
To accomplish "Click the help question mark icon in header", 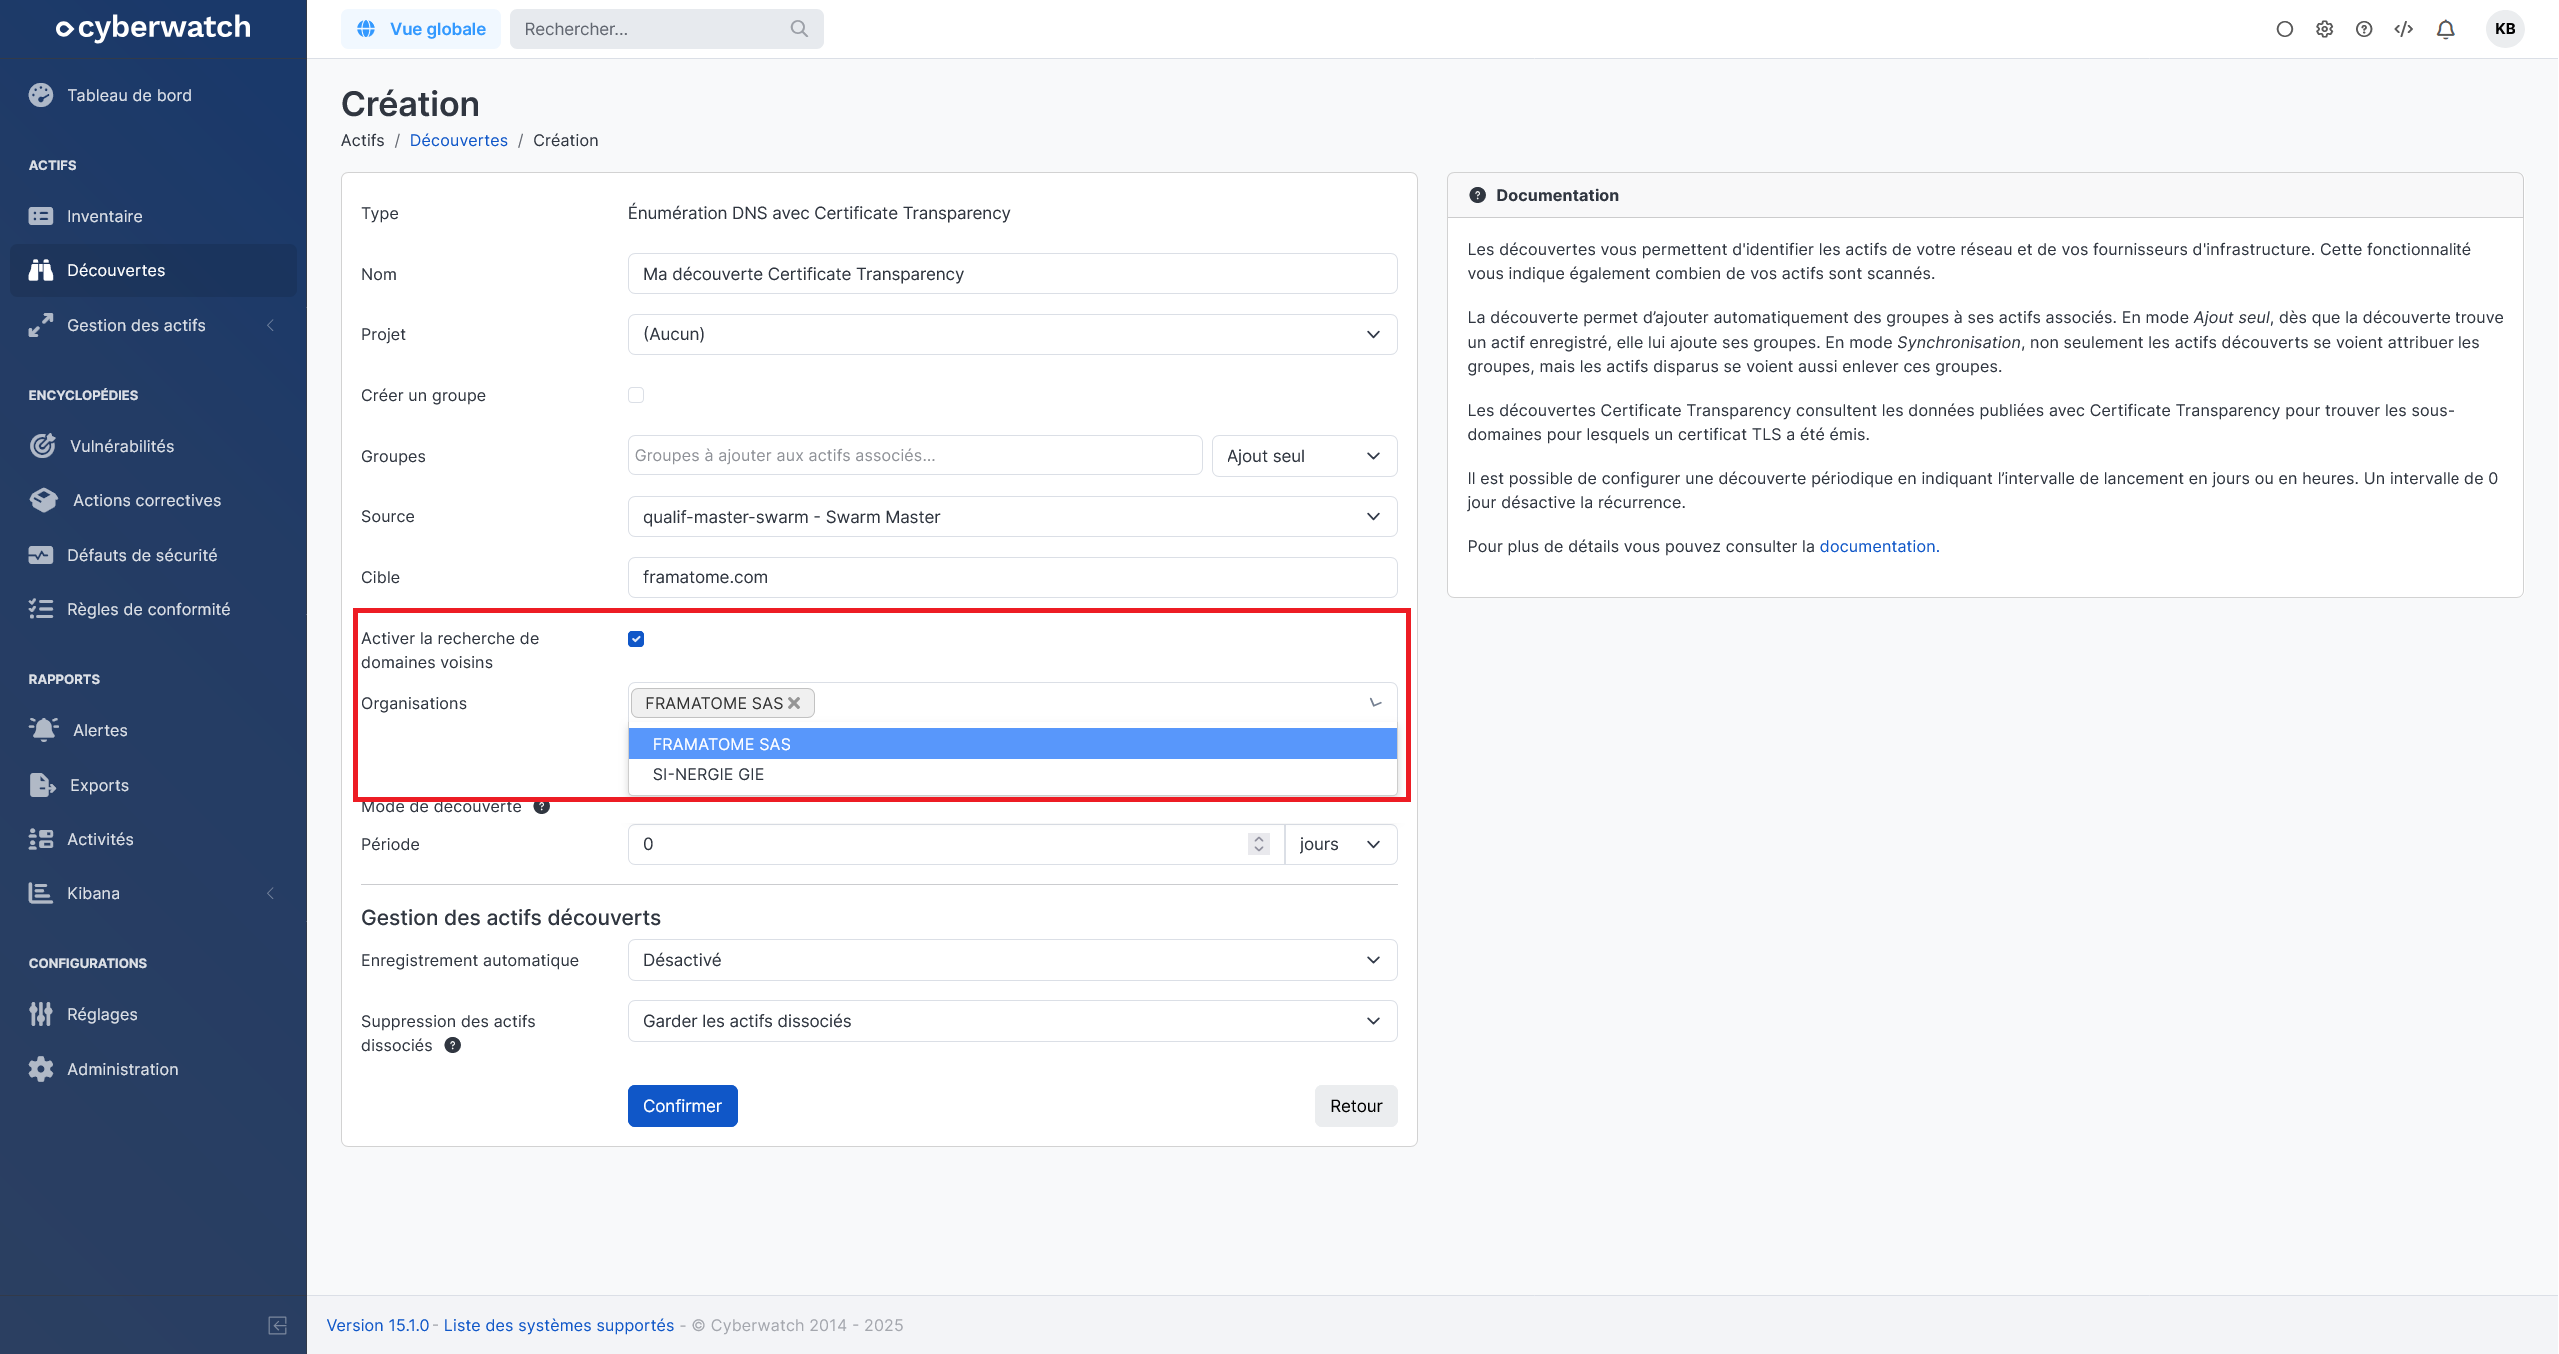I will pyautogui.click(x=2363, y=29).
